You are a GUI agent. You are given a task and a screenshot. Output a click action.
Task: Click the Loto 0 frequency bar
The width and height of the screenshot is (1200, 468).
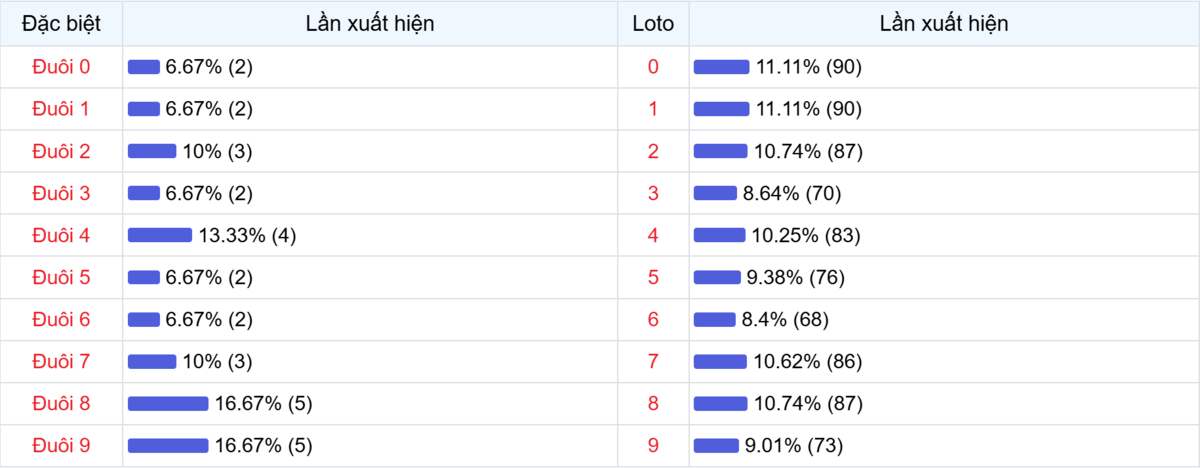click(721, 67)
